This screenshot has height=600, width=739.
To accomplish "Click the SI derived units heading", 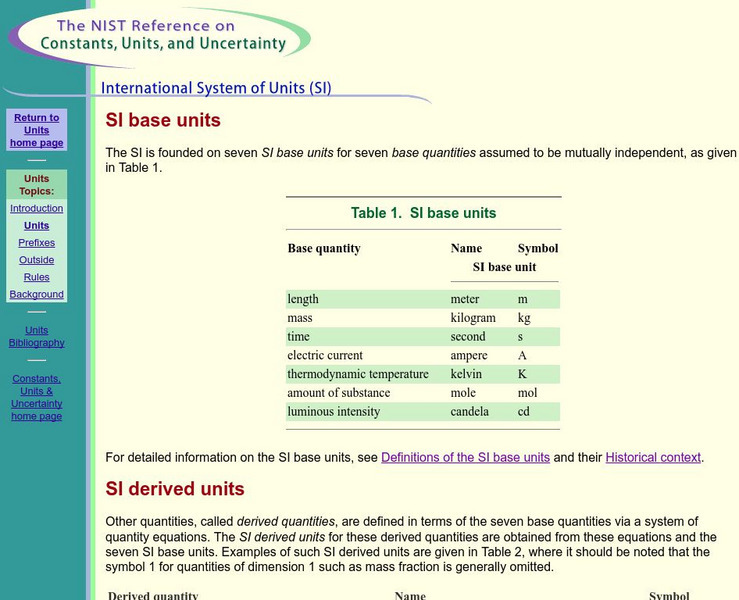I will 175,489.
